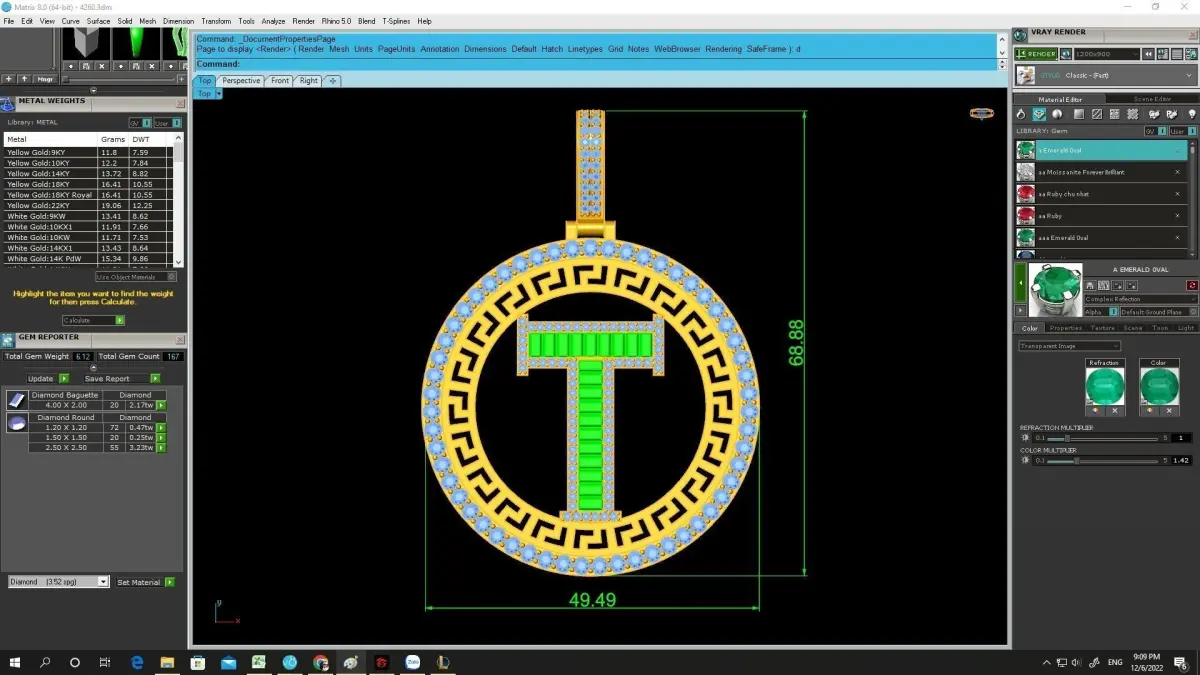Click the Refraction emerald color swatch

pos(1105,386)
